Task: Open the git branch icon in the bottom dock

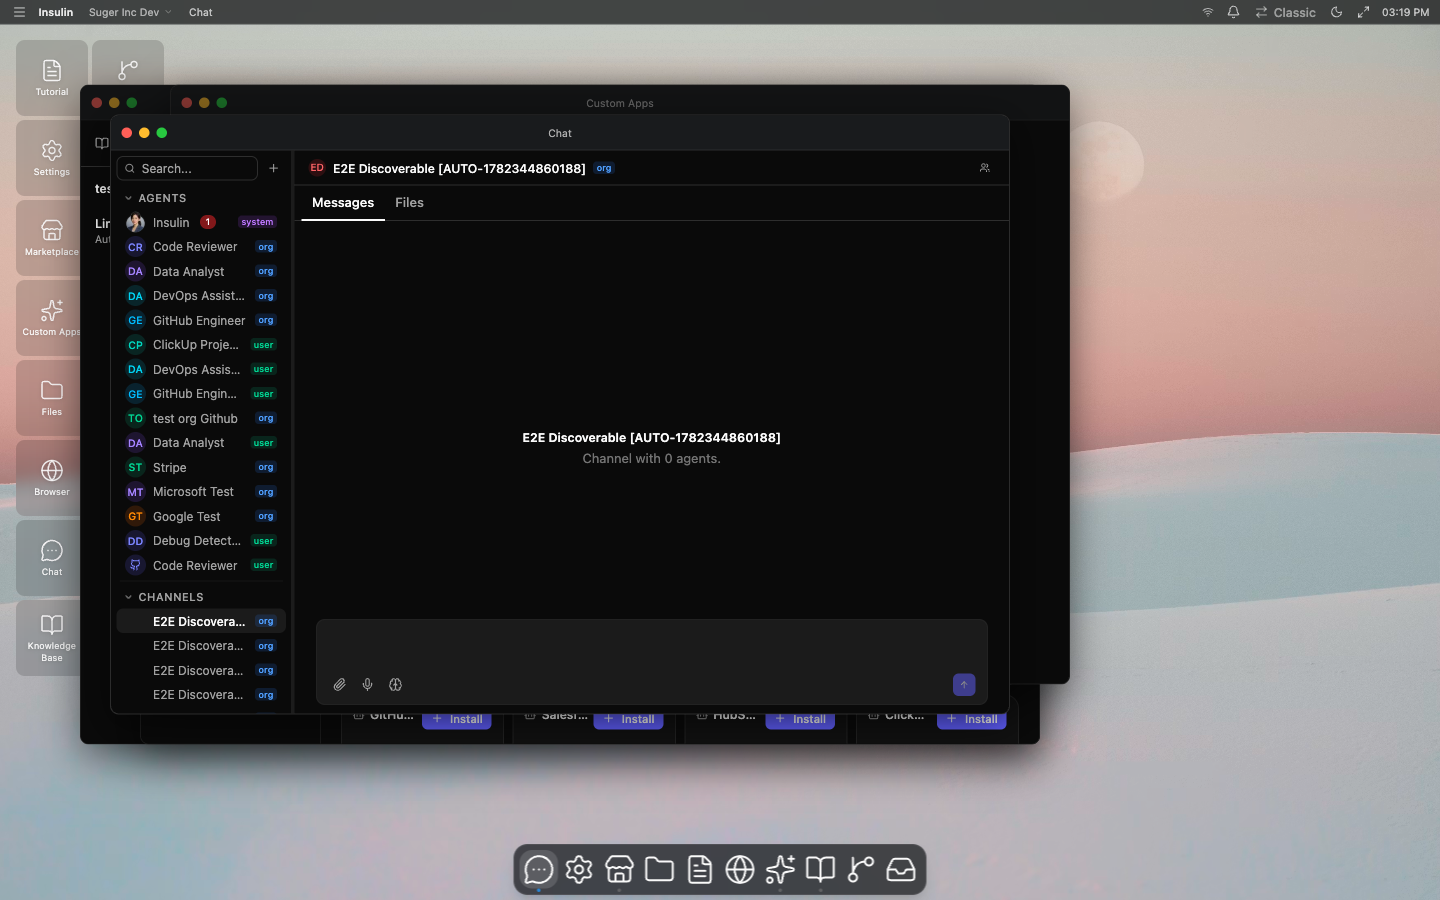Action: pos(860,869)
